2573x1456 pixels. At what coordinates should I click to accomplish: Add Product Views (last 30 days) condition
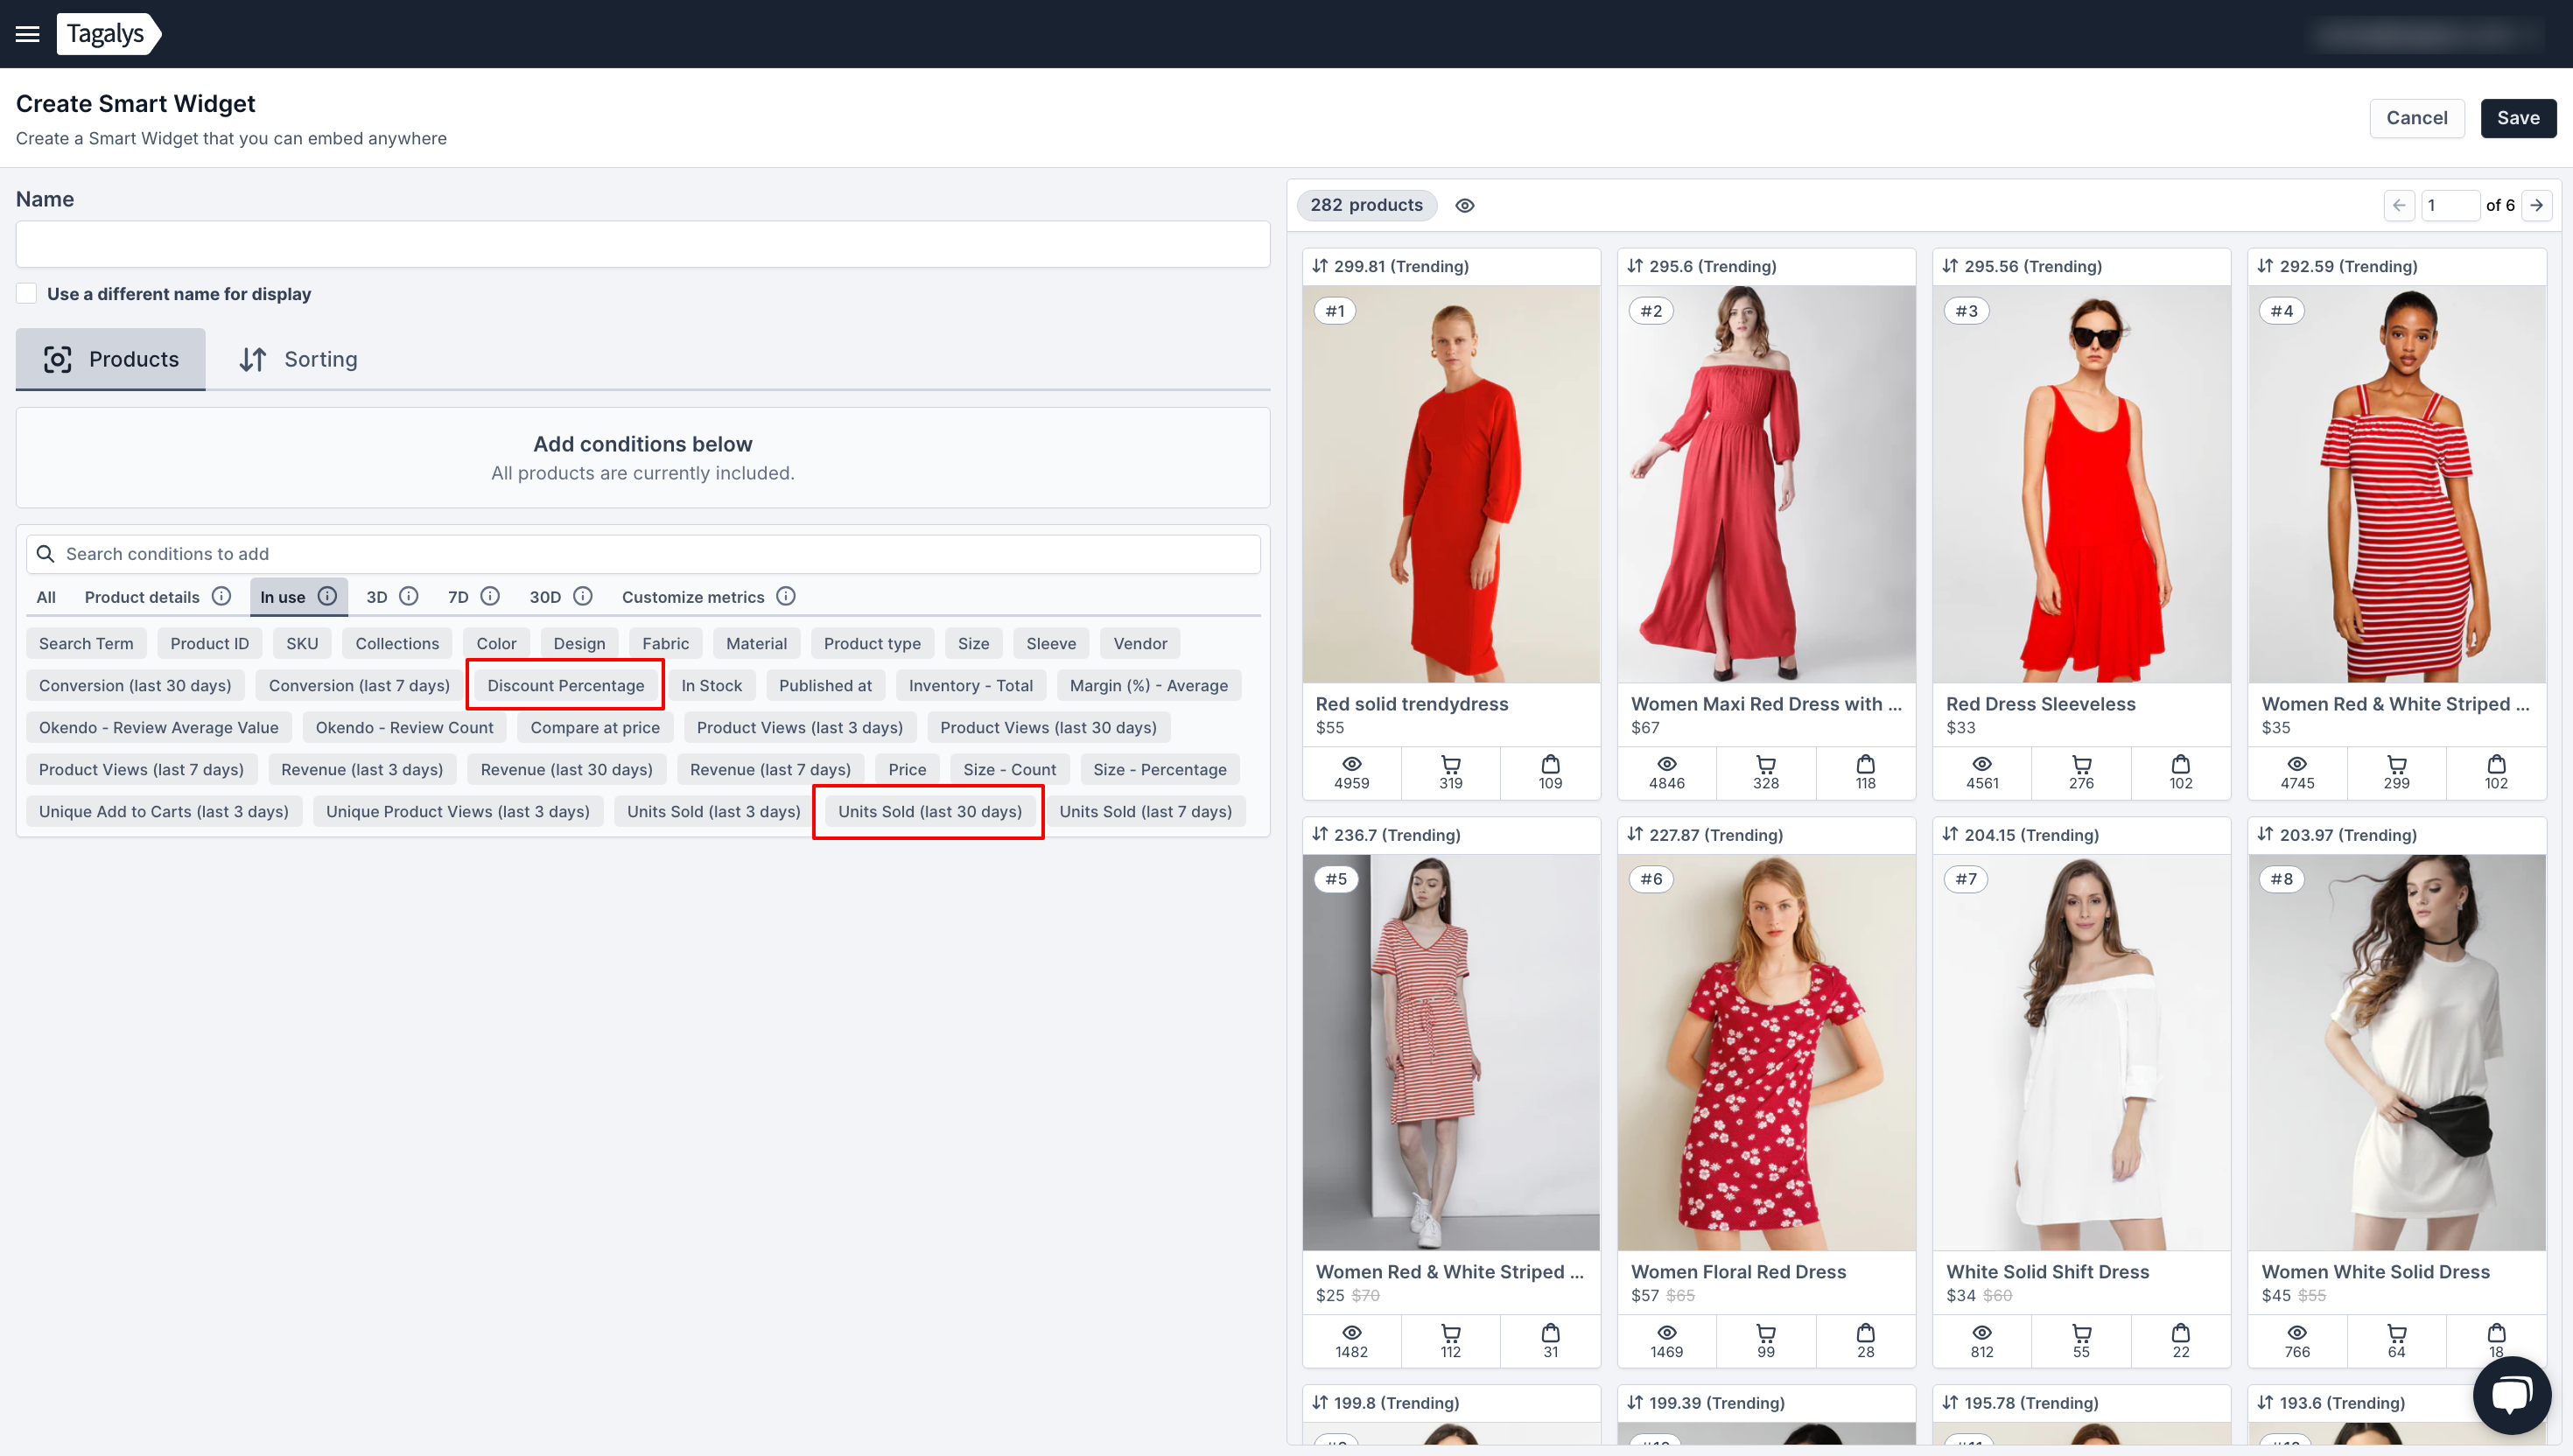tap(1048, 727)
